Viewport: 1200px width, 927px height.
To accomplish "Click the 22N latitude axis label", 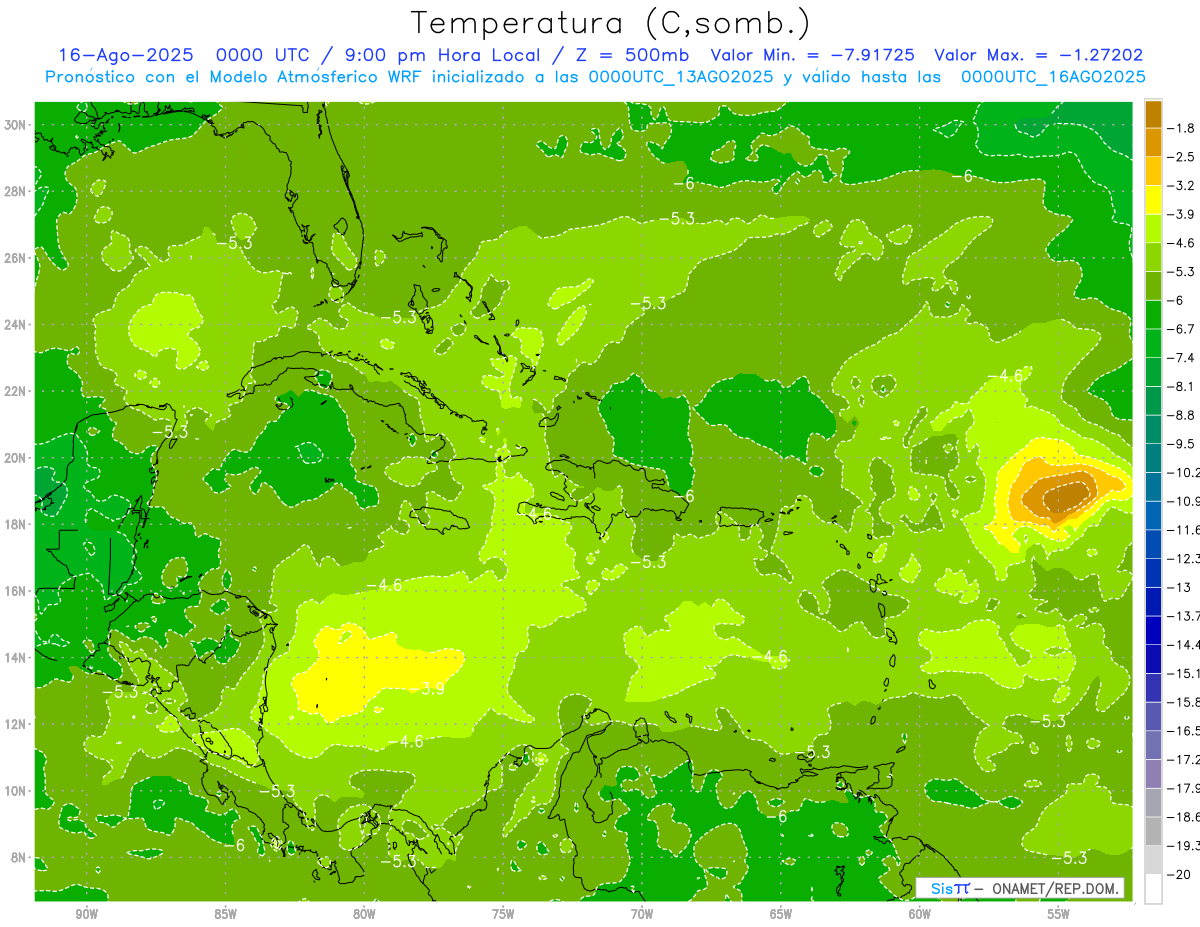I will [x=17, y=391].
